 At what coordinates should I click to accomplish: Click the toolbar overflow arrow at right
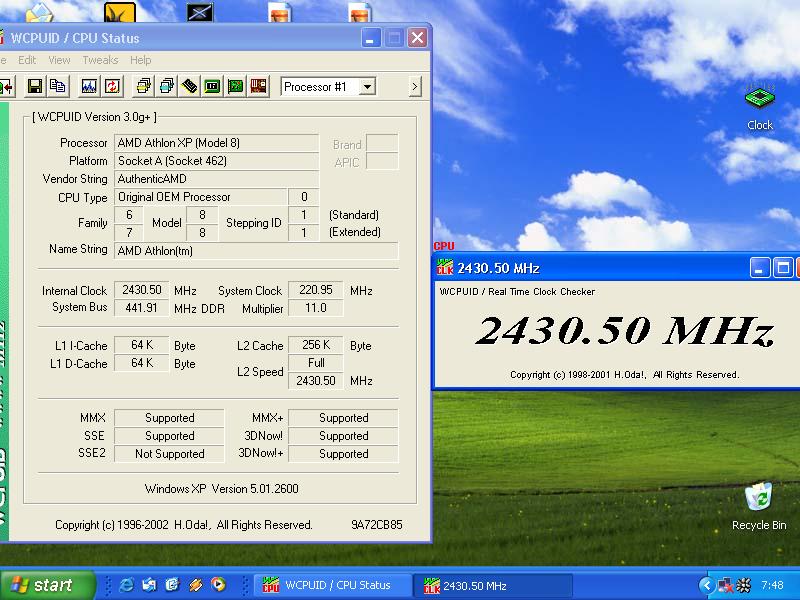[x=416, y=87]
